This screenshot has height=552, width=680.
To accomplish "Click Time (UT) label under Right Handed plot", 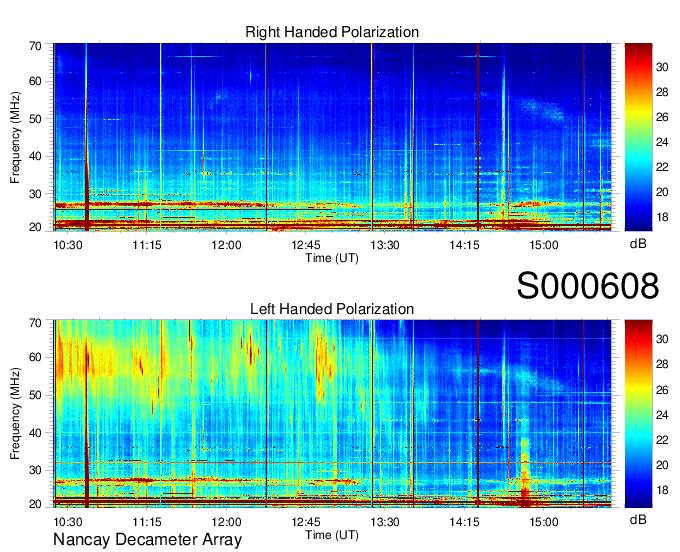I will click(332, 258).
